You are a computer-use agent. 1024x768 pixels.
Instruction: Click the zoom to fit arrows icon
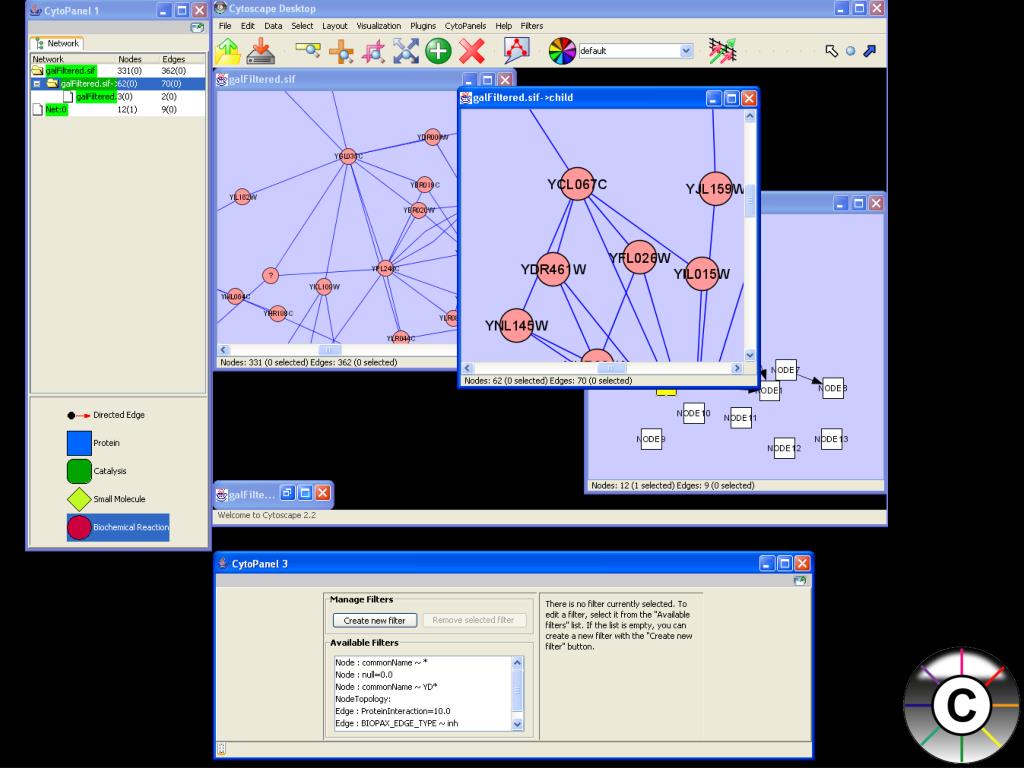tap(406, 51)
